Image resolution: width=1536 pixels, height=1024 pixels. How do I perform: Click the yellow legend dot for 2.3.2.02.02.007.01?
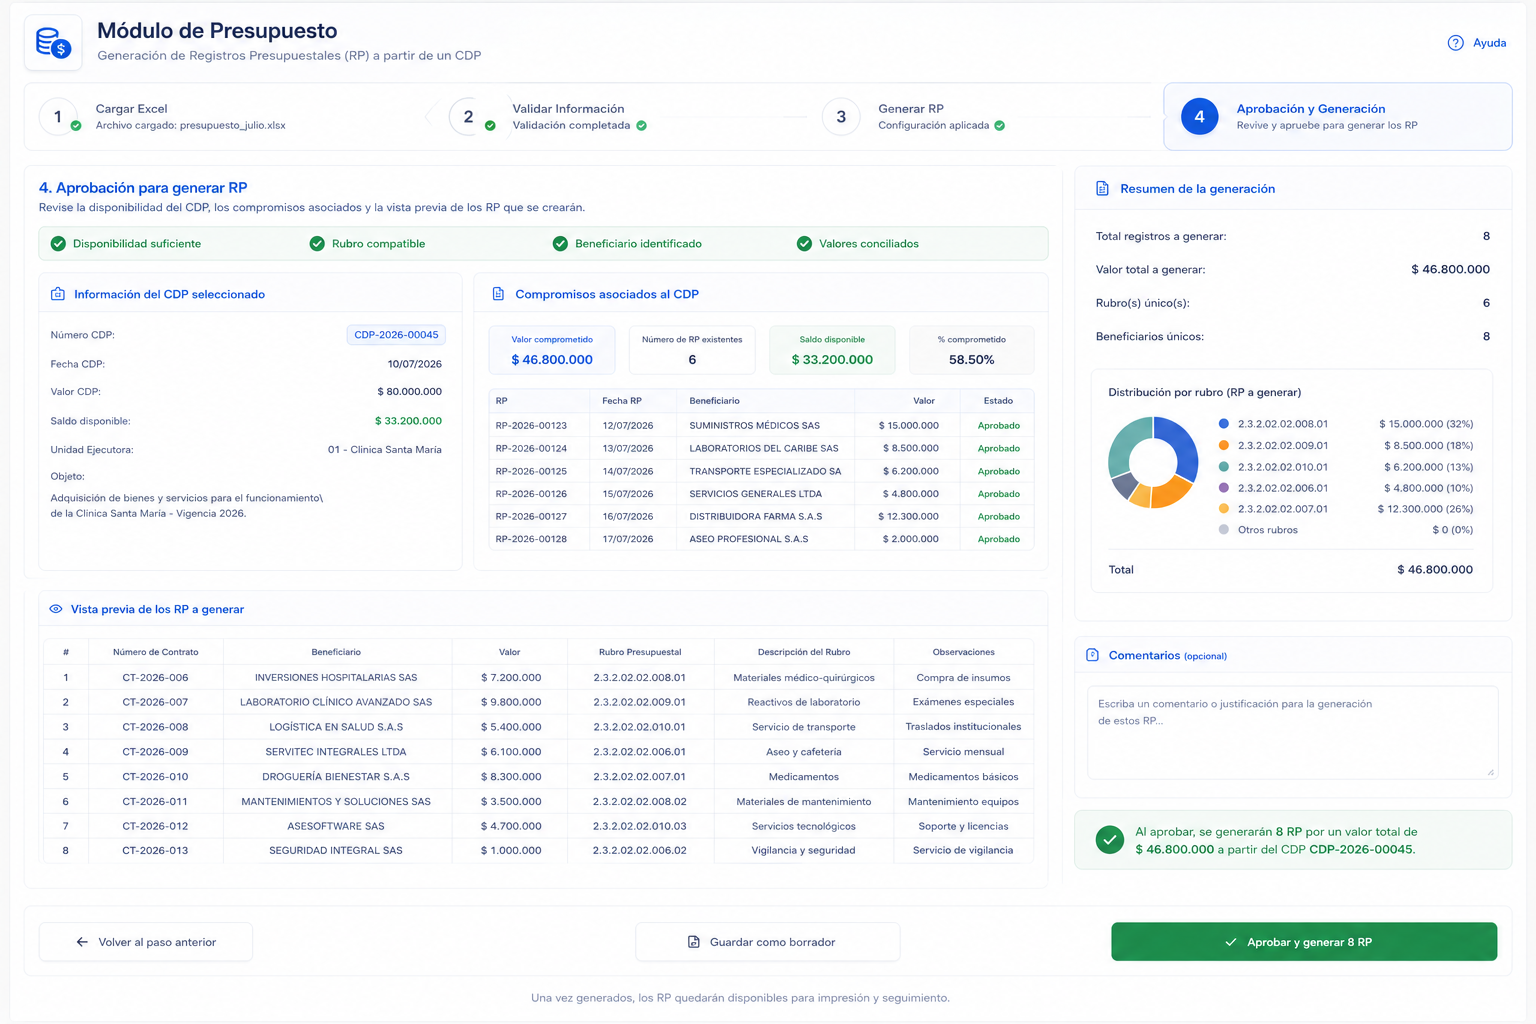coord(1224,509)
